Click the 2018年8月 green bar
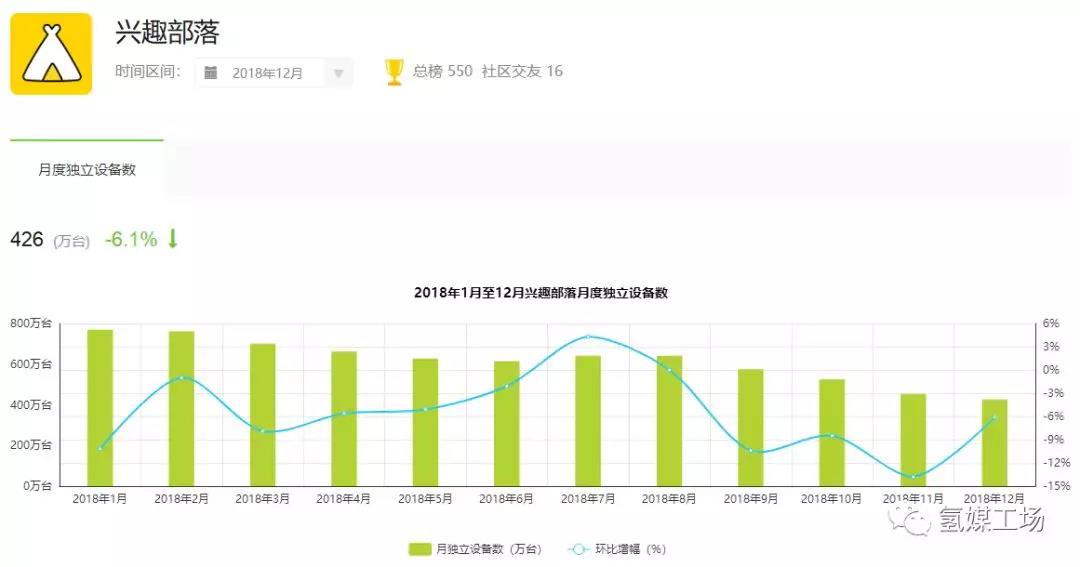Screen dimensions: 1080x567 (669, 421)
